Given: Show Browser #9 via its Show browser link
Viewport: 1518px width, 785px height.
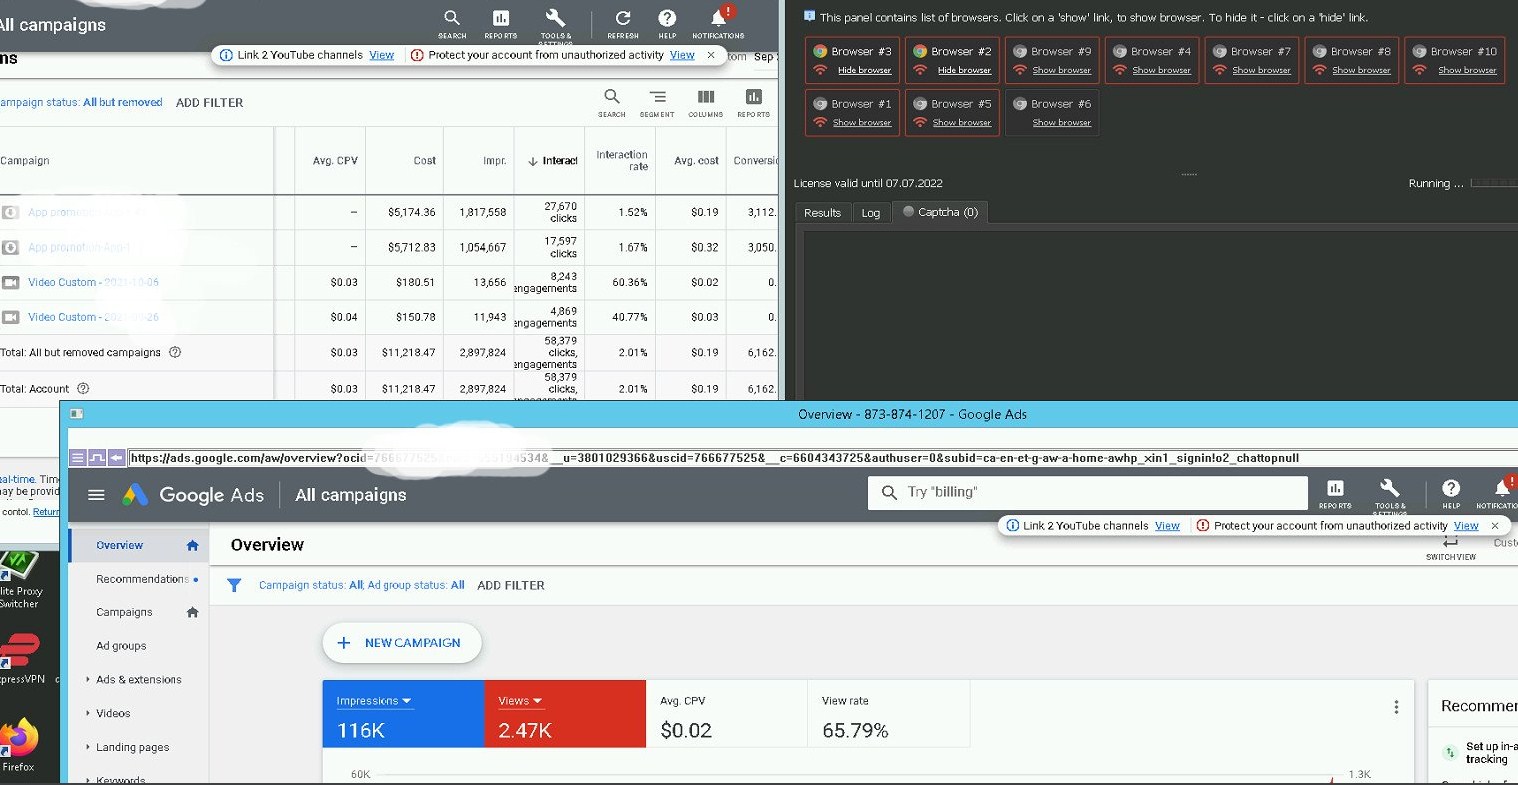Looking at the screenshot, I should 1061,71.
